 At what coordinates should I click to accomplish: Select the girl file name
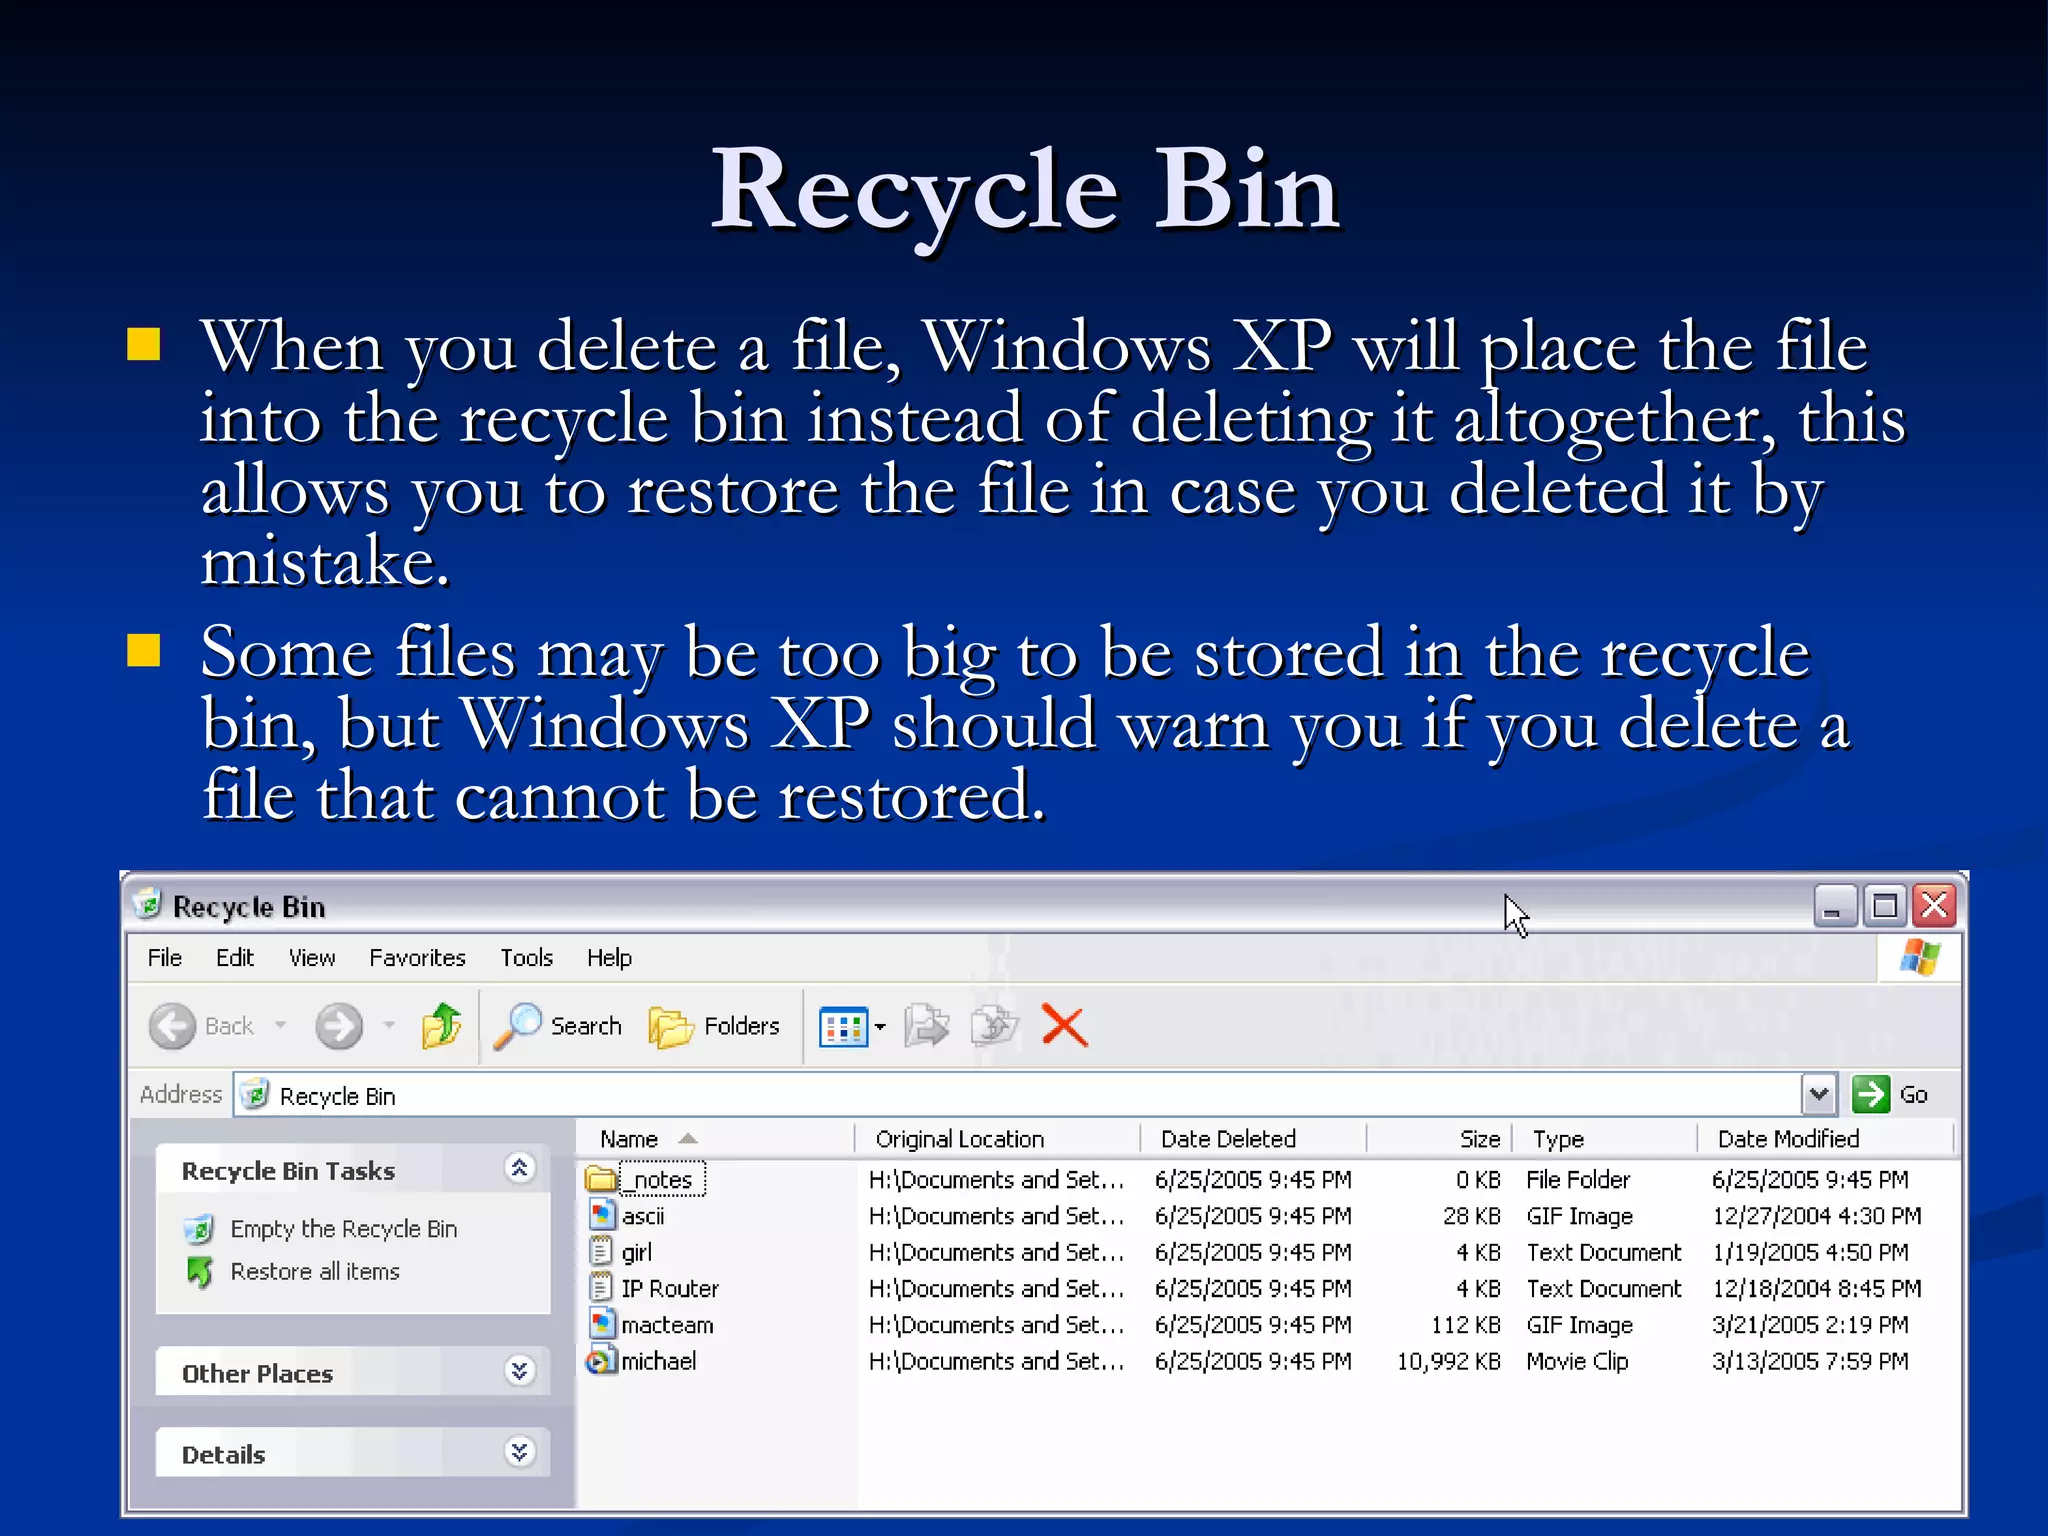click(637, 1252)
